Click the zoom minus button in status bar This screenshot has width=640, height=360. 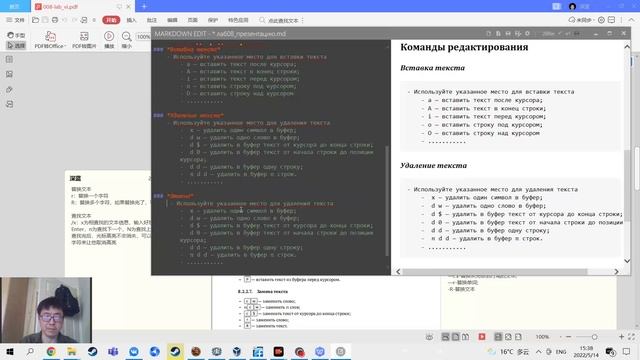568,337
